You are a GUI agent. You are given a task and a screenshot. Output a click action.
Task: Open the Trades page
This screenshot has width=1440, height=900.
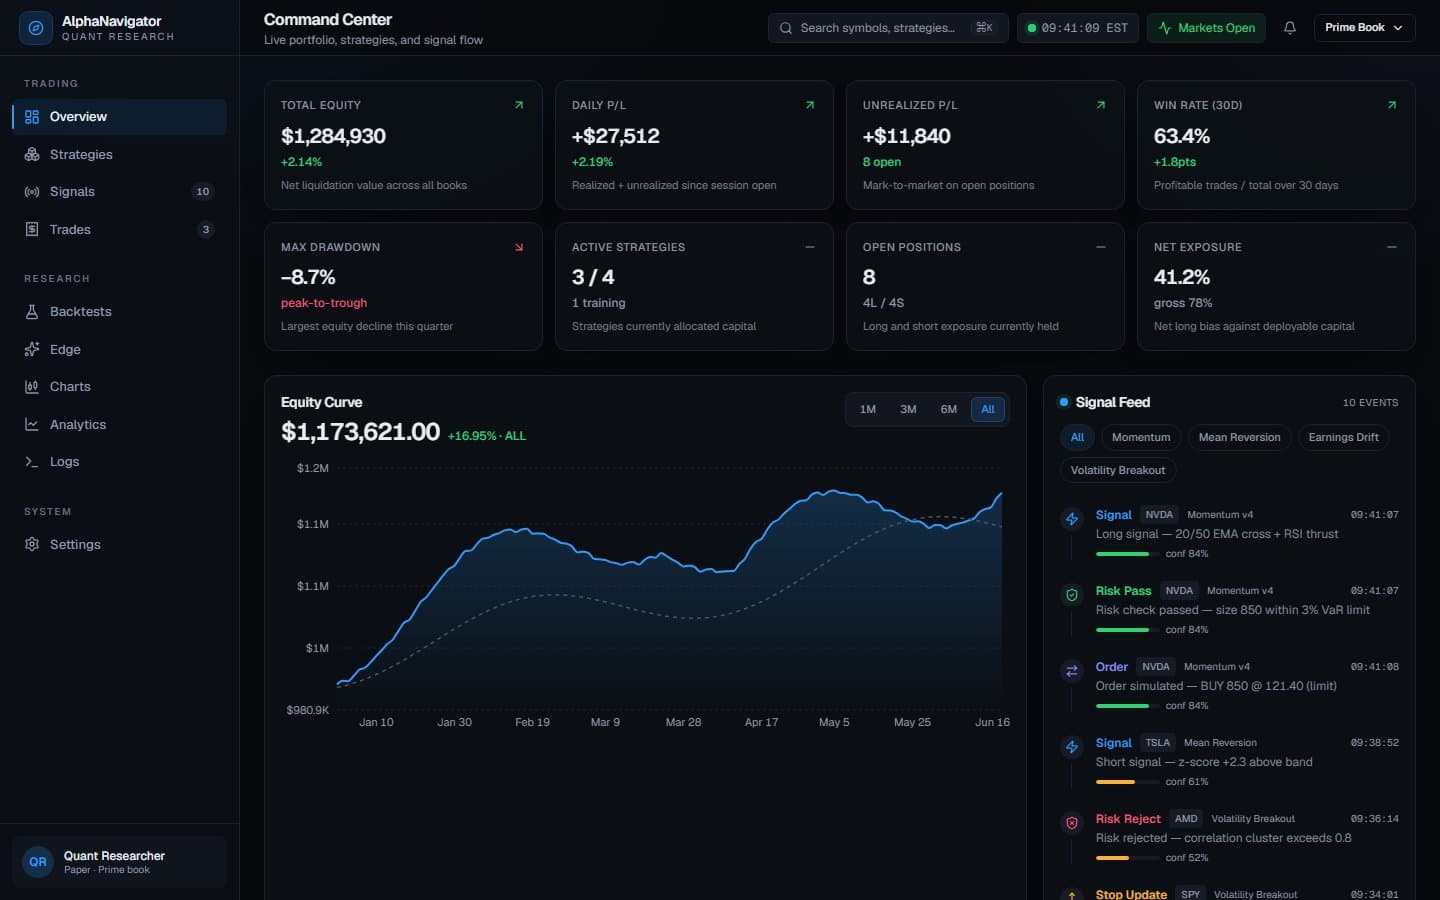[x=119, y=230]
